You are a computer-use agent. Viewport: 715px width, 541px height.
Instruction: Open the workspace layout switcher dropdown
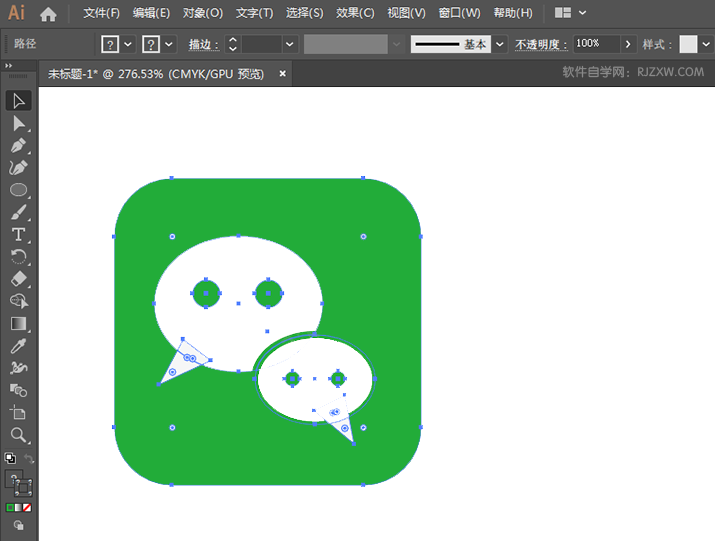coord(582,13)
